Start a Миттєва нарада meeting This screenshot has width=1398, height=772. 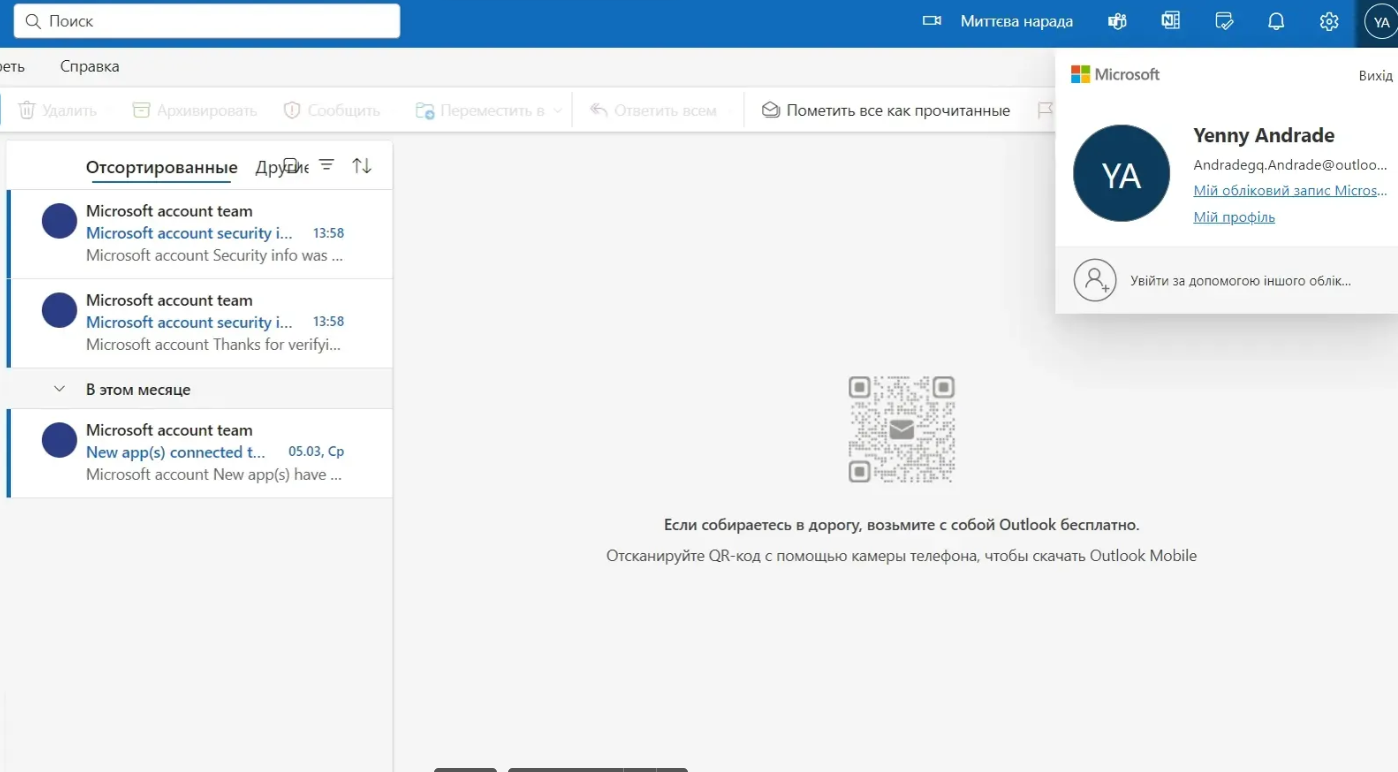coord(997,21)
